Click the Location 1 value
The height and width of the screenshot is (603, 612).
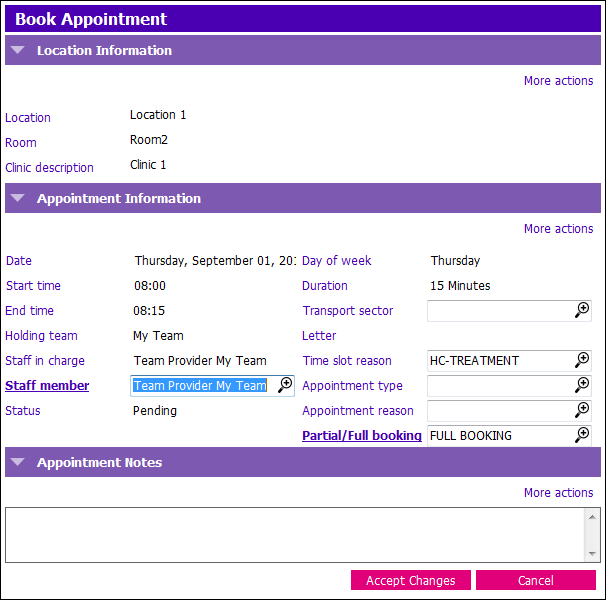pos(158,115)
